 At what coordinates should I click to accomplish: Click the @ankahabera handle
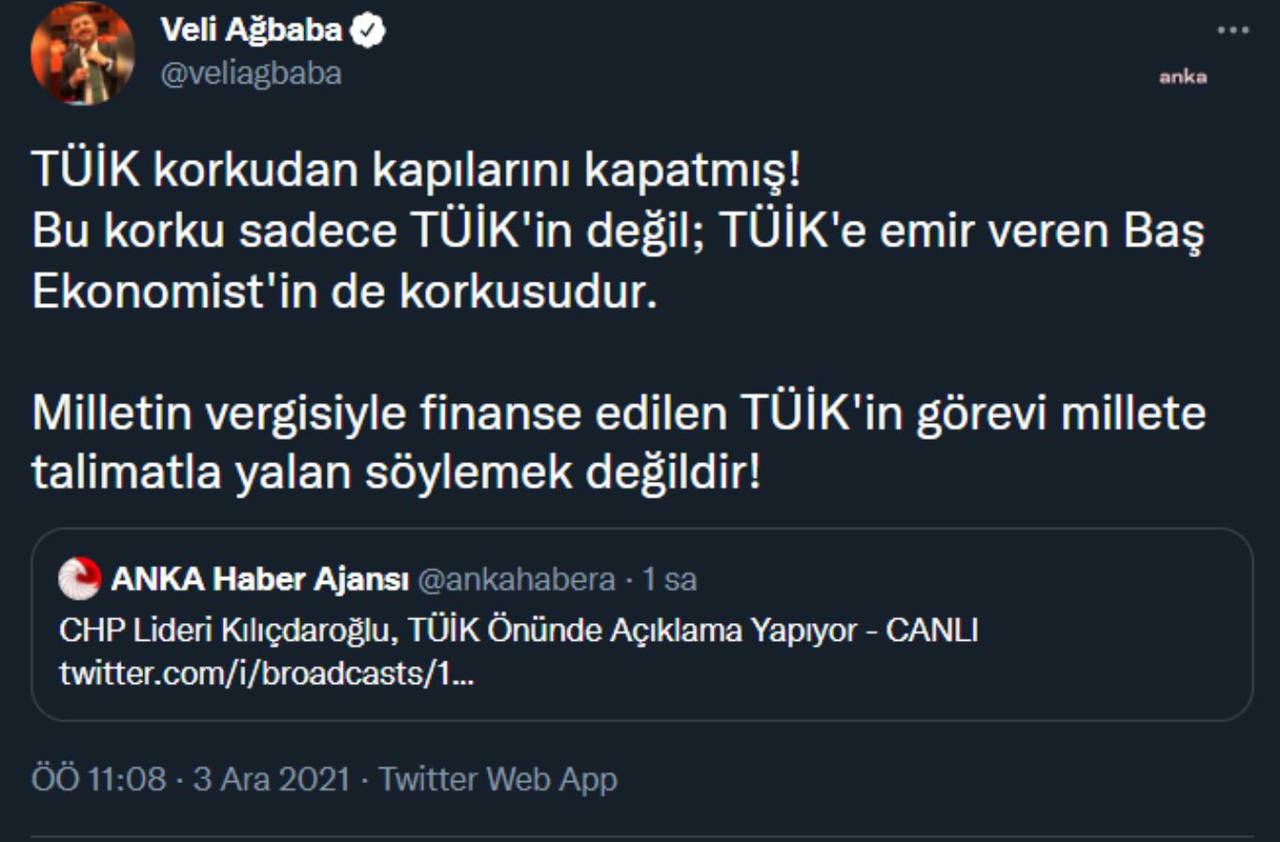point(516,579)
